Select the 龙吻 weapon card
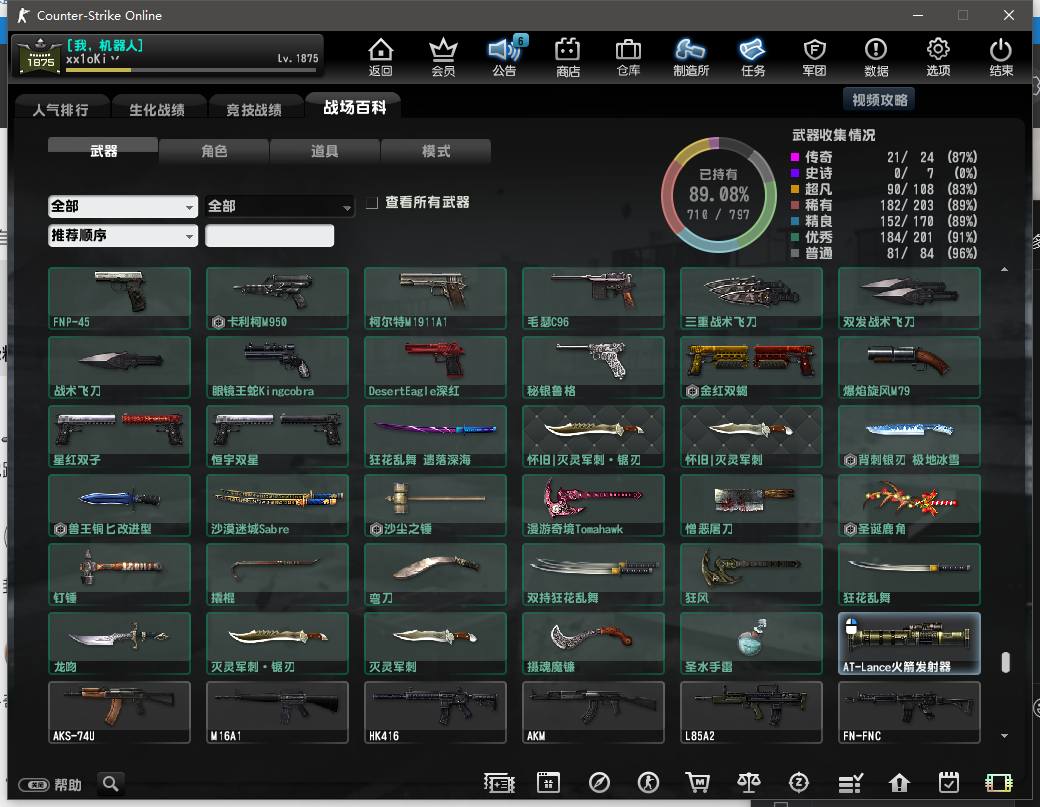Image resolution: width=1040 pixels, height=807 pixels. click(119, 643)
